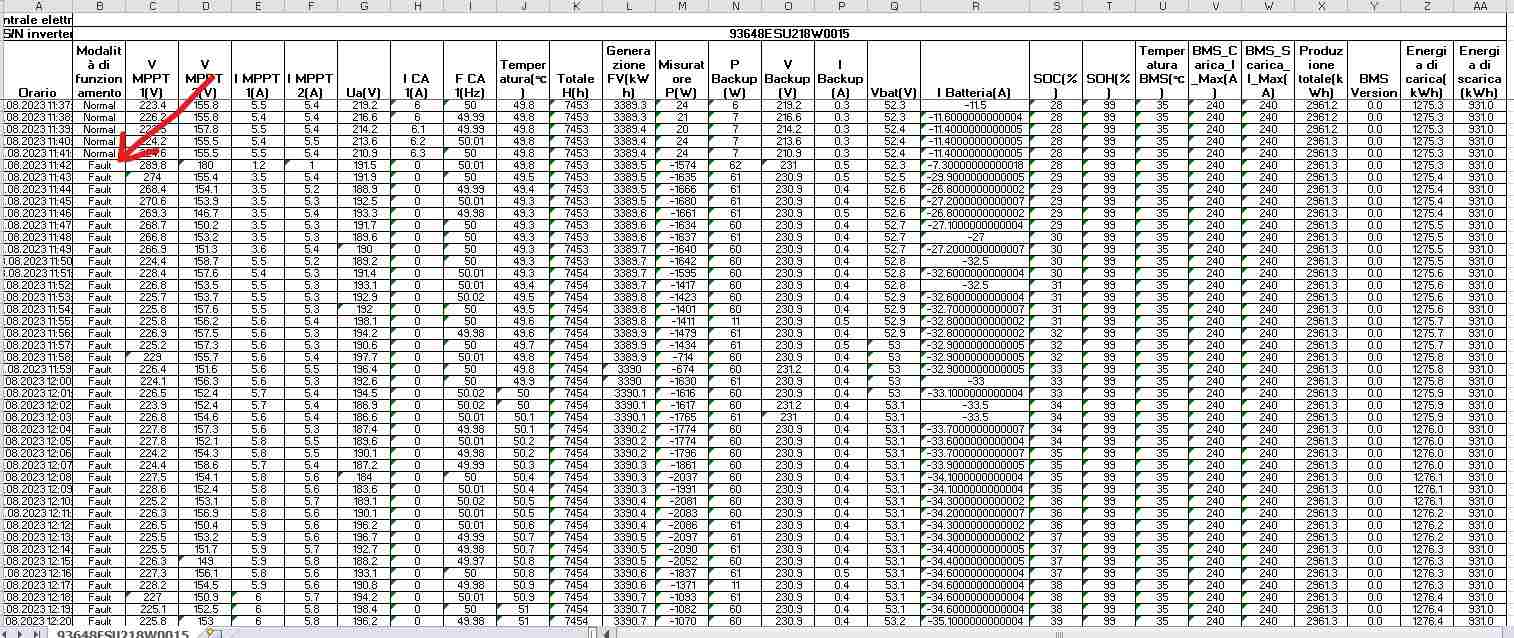This screenshot has width=1514, height=638.
Task: Click the 'P Backup (W)' header cell
Action: pyautogui.click(x=735, y=69)
